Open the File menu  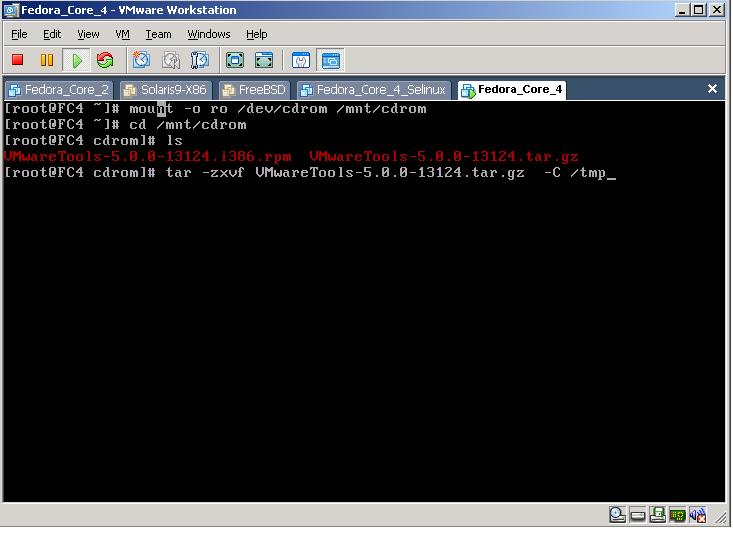[x=19, y=34]
